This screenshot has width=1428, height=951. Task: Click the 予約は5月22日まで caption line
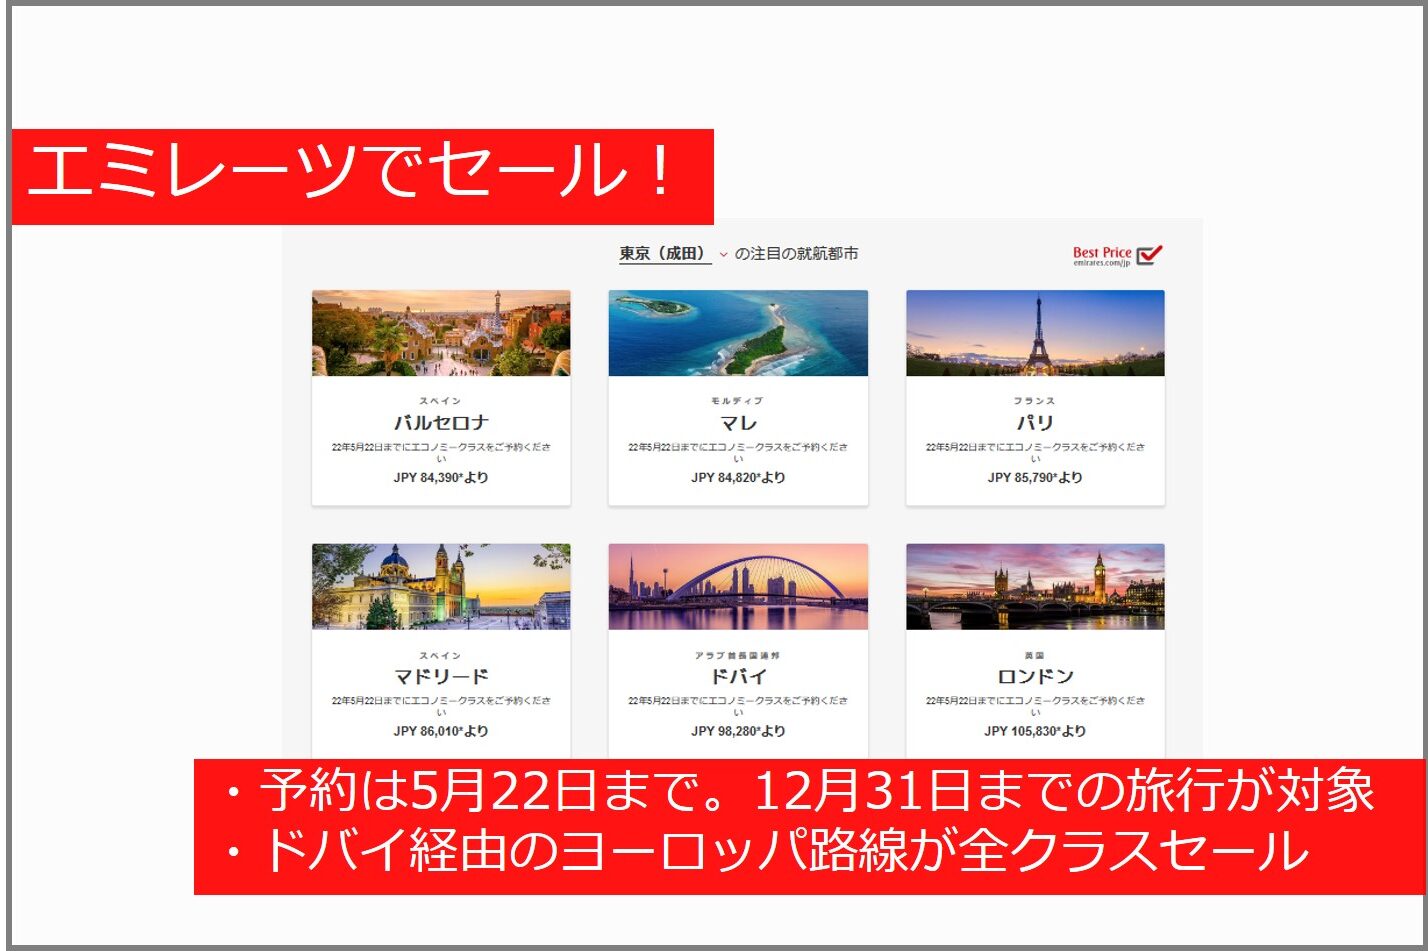[x=798, y=792]
